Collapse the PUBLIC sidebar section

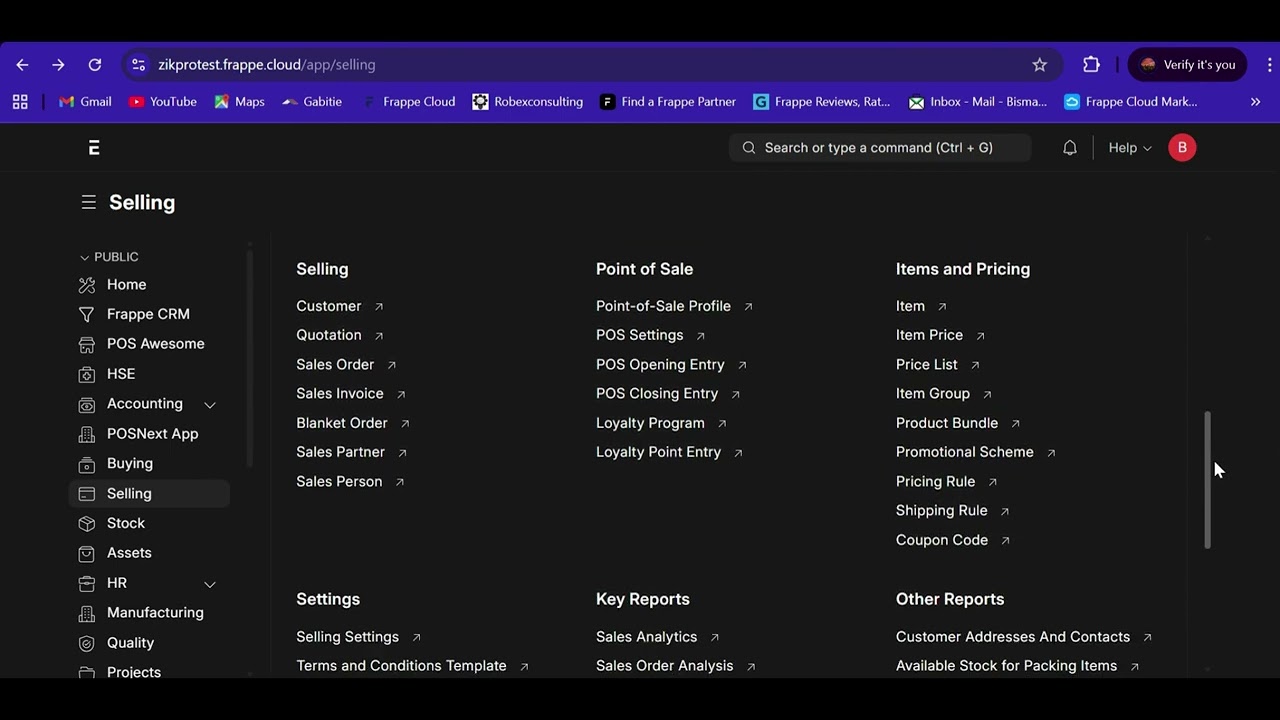click(109, 257)
